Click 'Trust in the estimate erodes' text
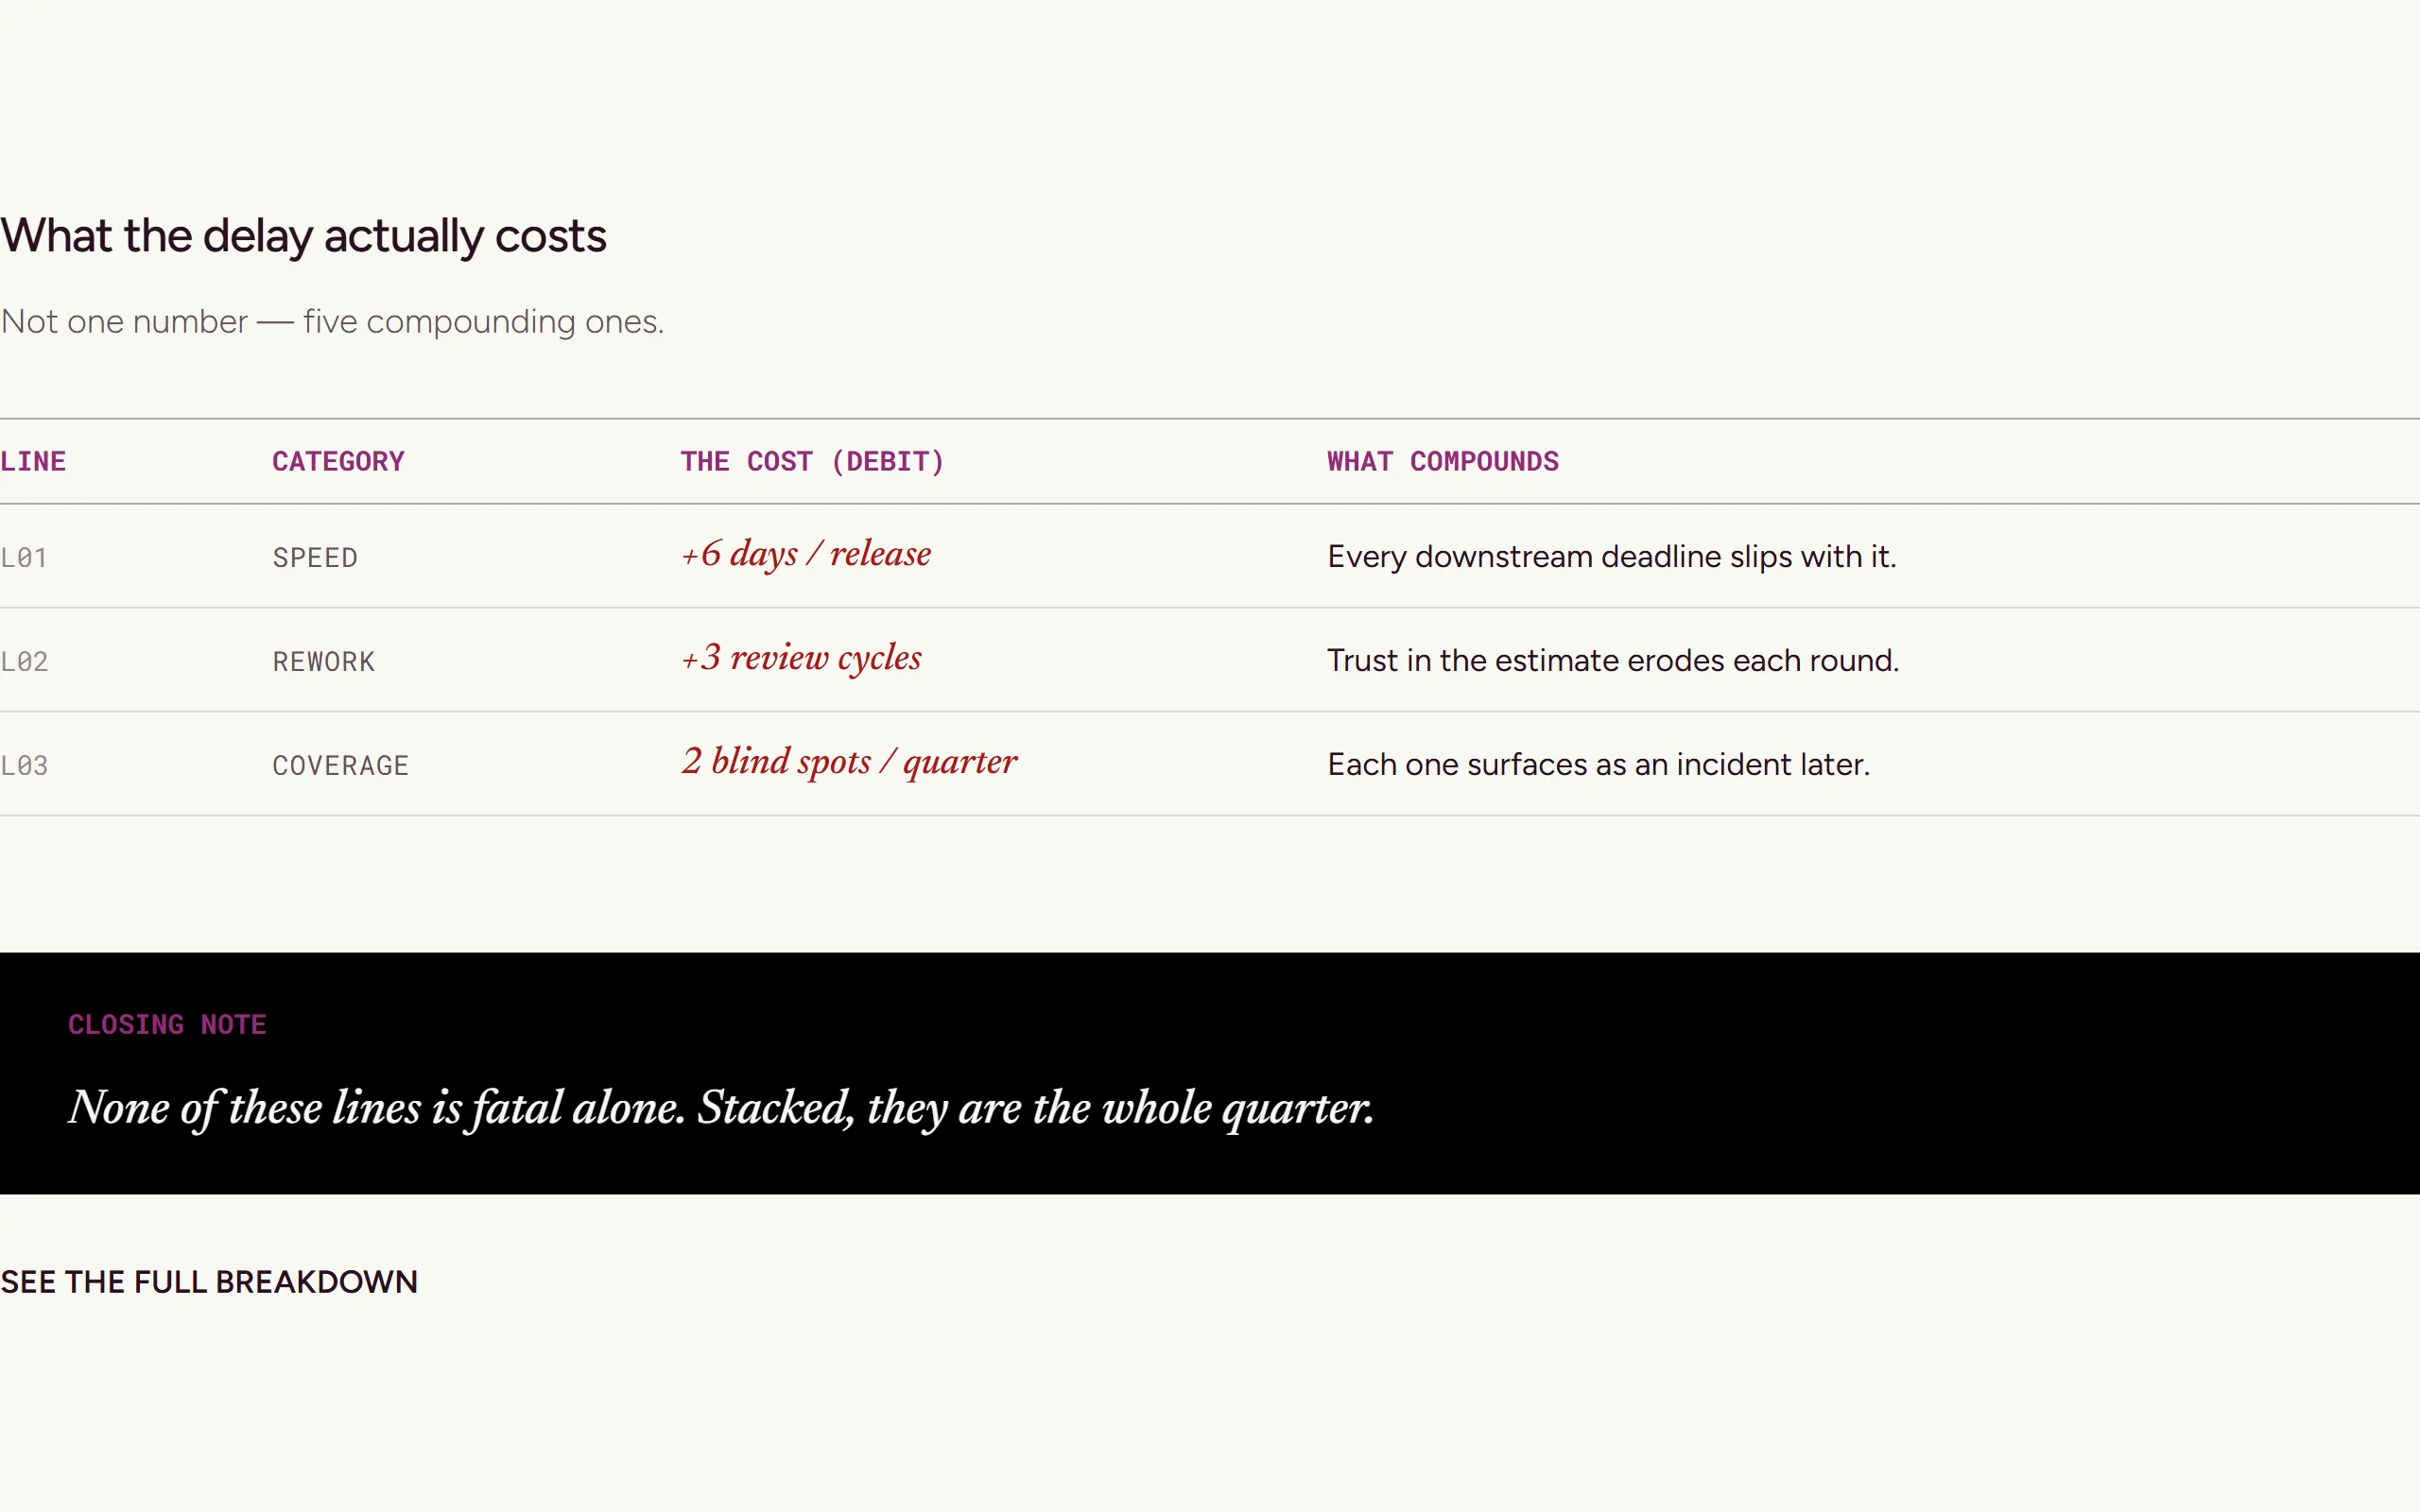Viewport: 2420px width, 1512px height. [x=1526, y=660]
